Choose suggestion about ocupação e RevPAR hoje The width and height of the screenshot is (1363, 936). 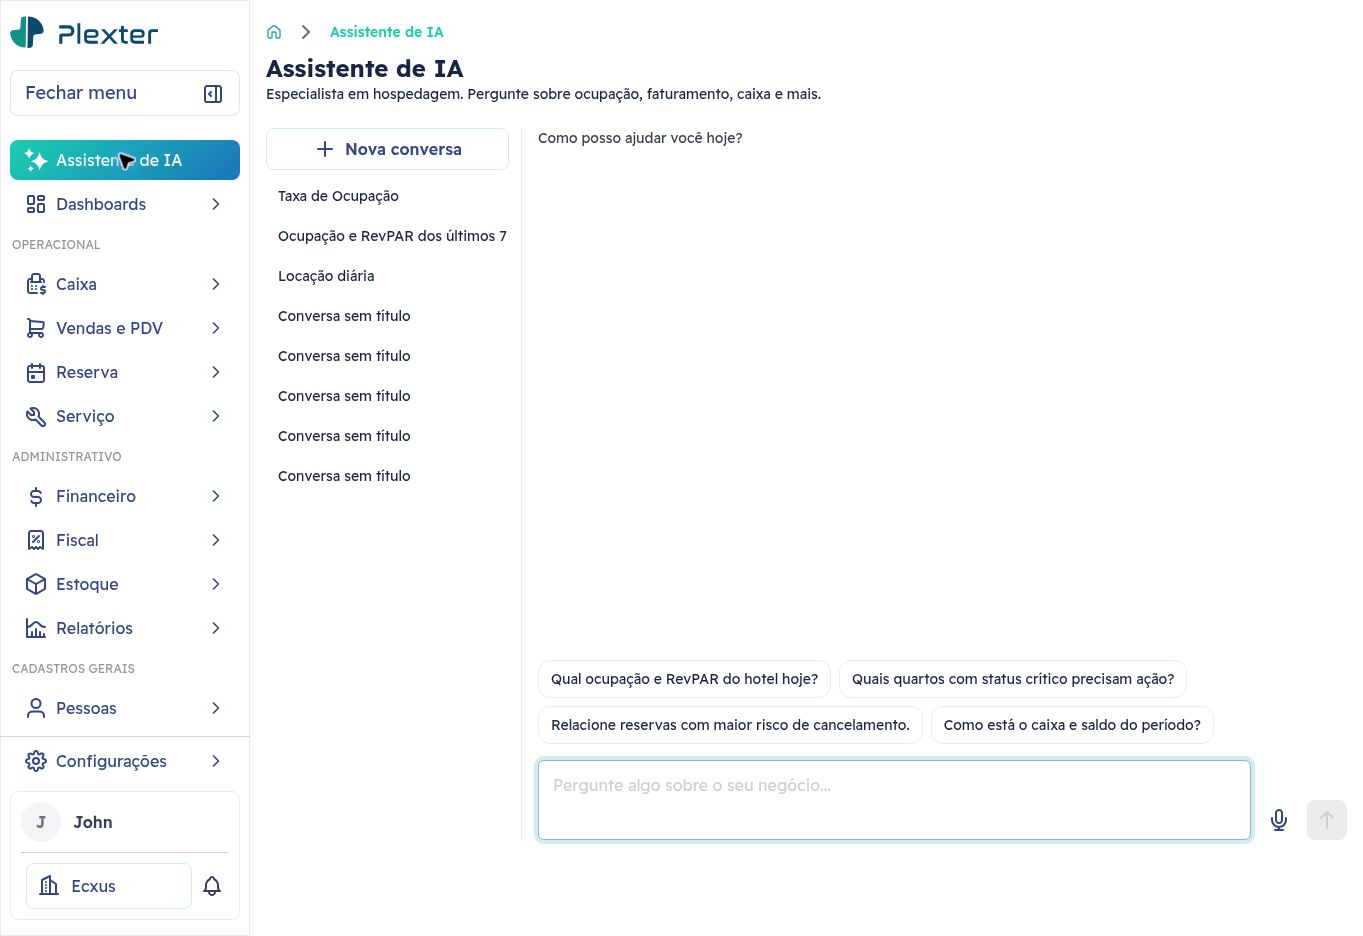point(684,679)
